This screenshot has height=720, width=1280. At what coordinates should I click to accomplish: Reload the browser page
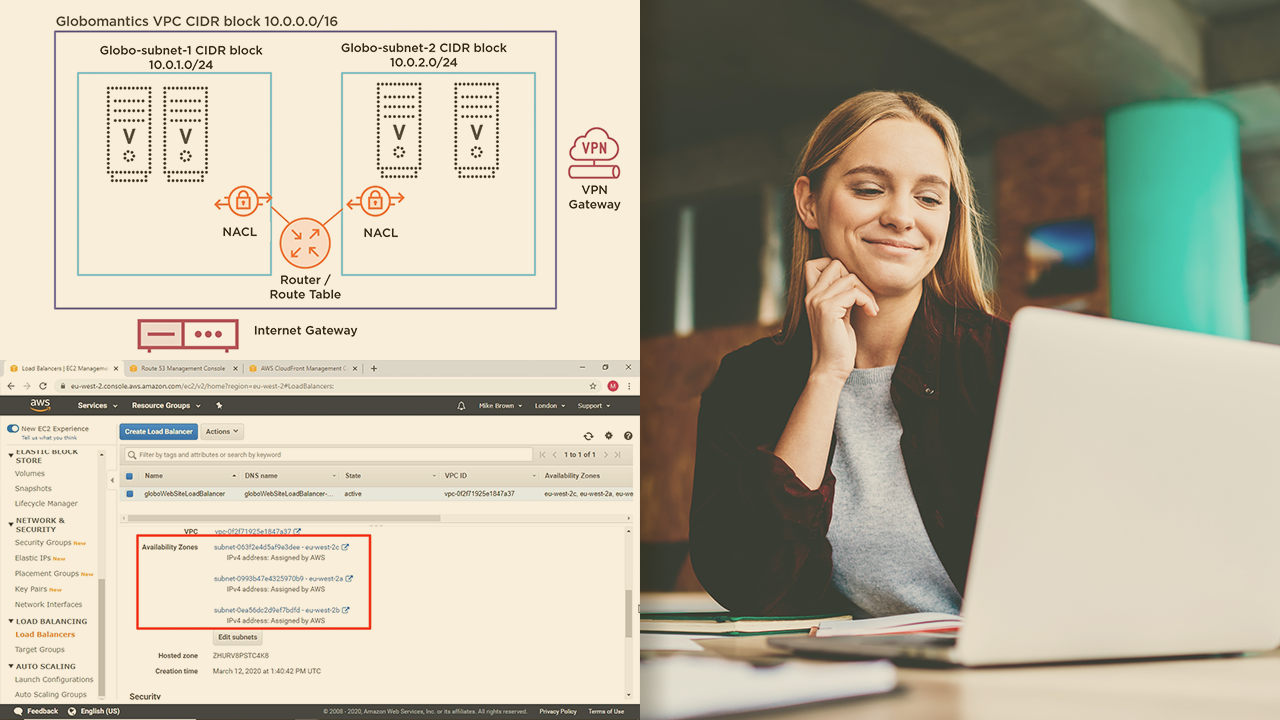point(42,386)
